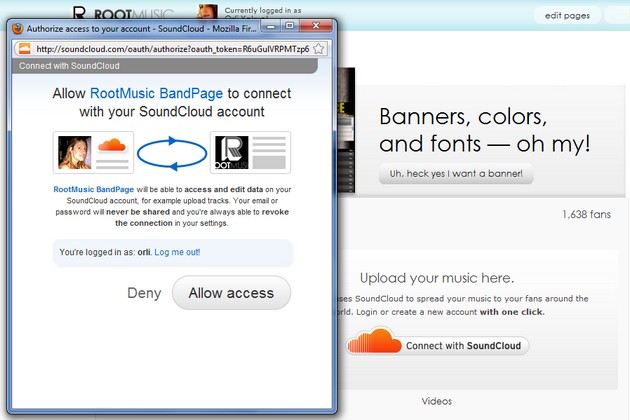Click RootMusic logo thumbnail in popup

[231, 152]
